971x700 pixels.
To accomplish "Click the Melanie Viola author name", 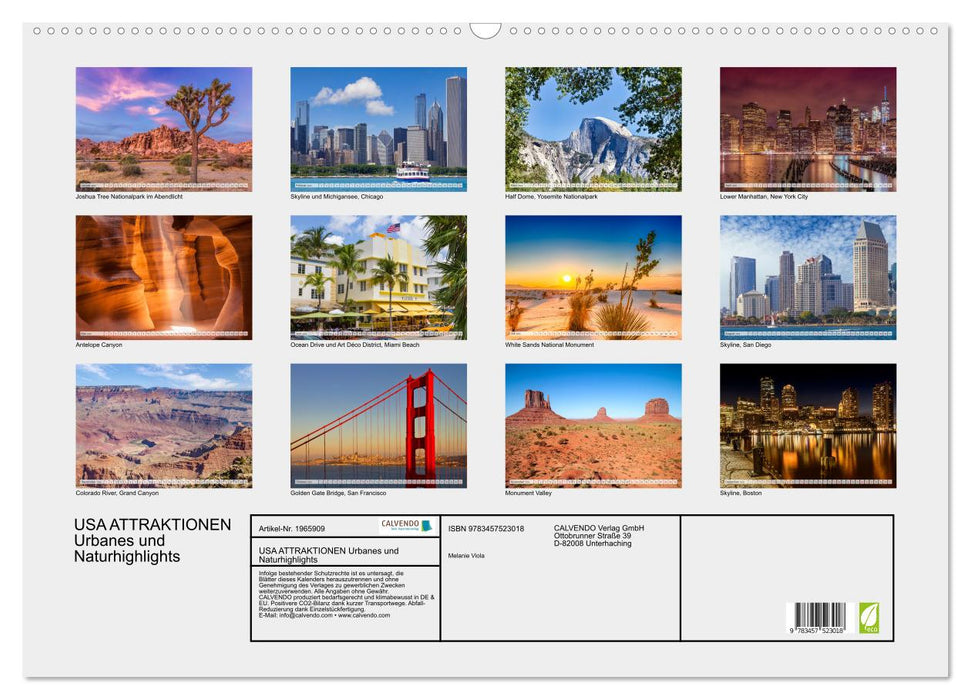I will (468, 555).
